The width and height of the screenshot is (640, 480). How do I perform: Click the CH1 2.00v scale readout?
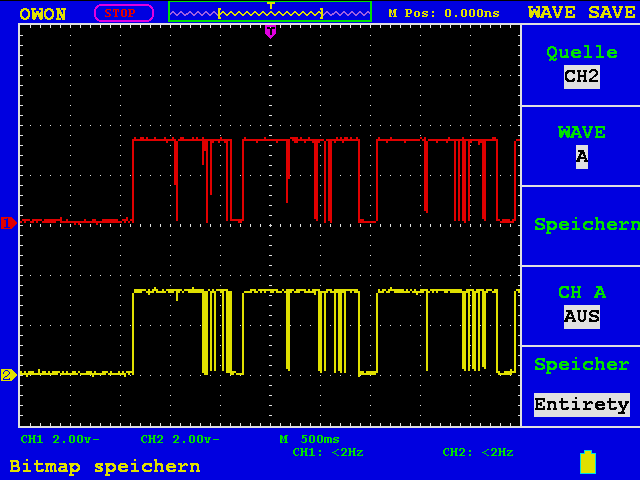[x=60, y=439]
